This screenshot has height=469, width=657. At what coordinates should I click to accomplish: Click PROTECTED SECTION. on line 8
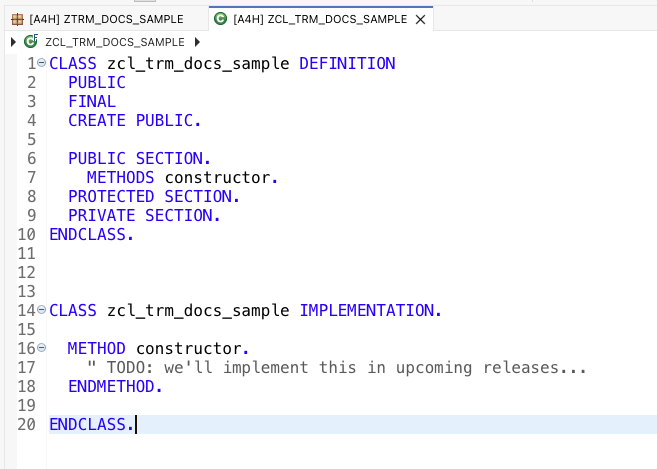(153, 197)
